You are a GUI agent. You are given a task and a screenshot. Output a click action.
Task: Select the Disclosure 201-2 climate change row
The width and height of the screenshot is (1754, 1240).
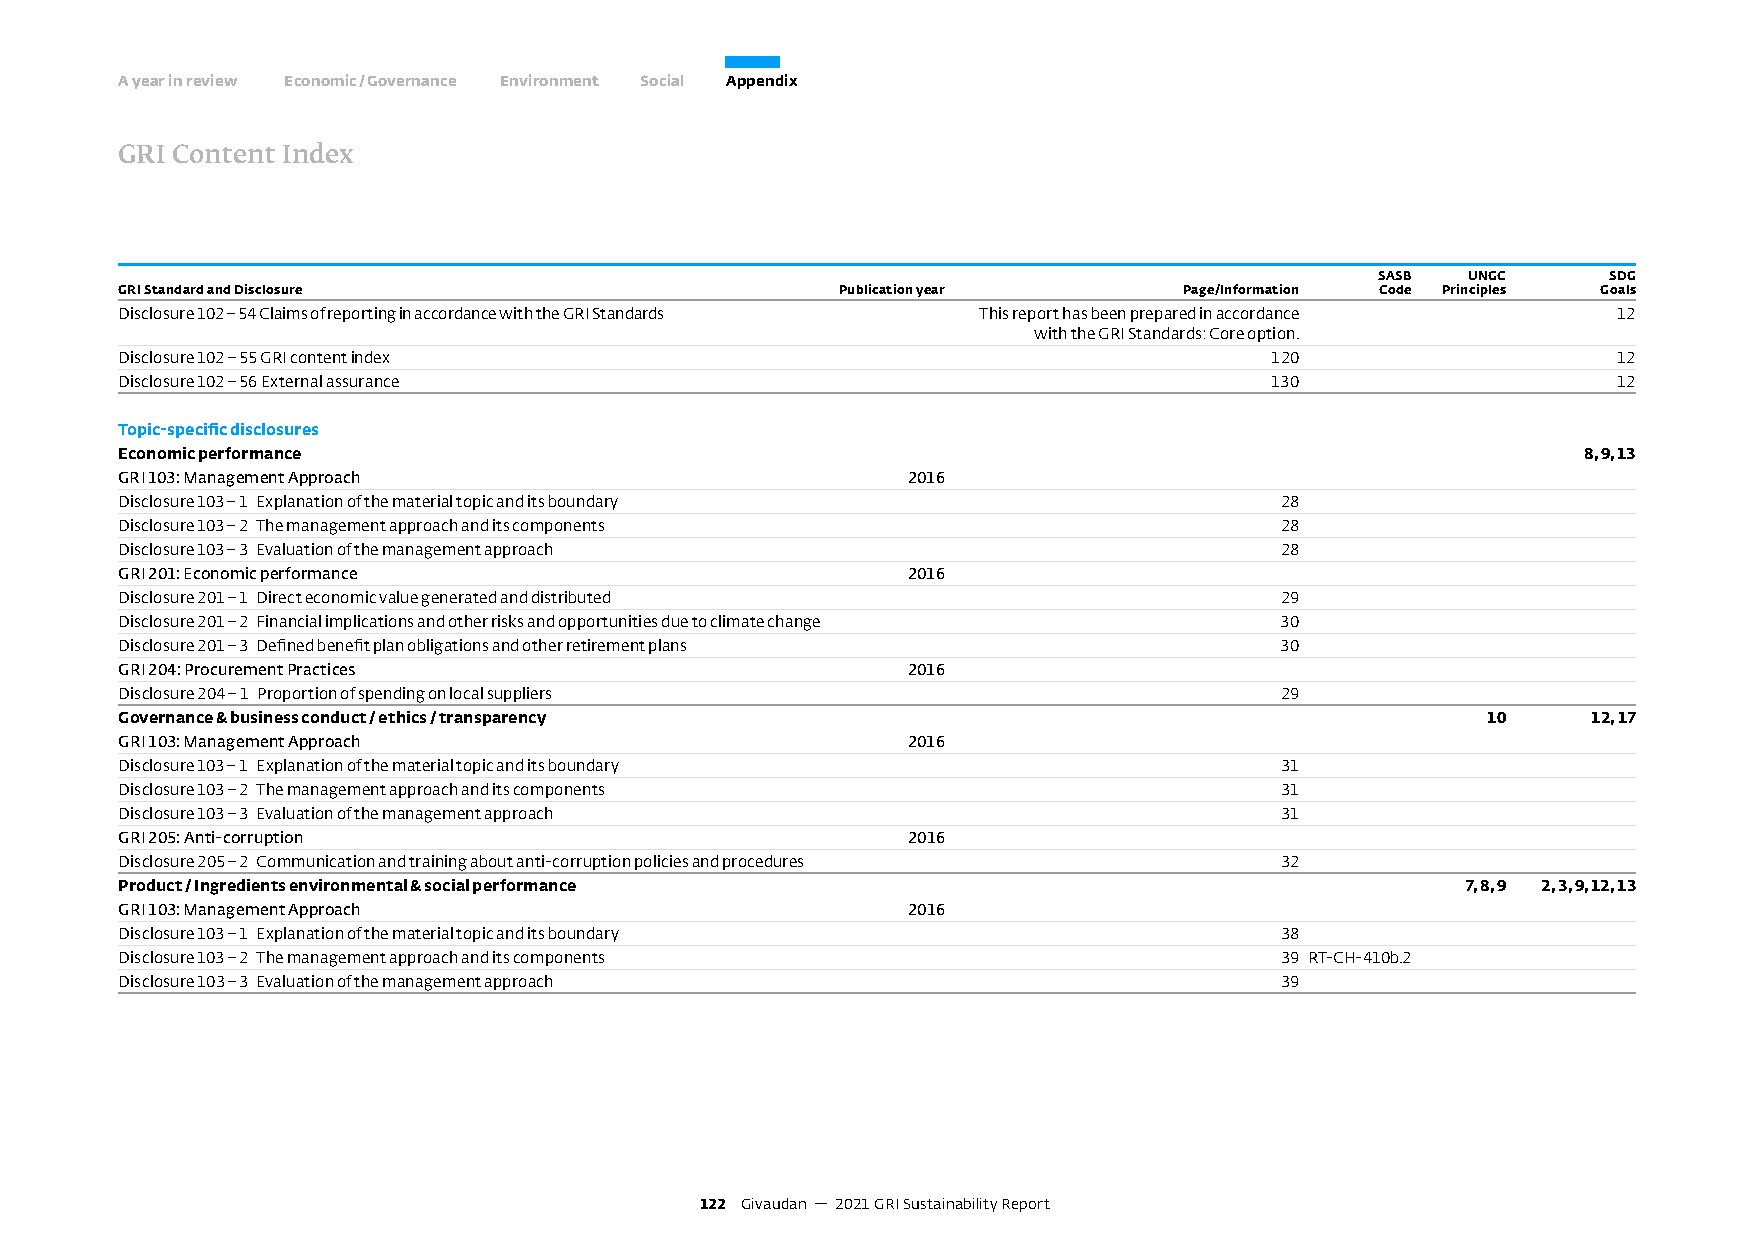point(877,622)
